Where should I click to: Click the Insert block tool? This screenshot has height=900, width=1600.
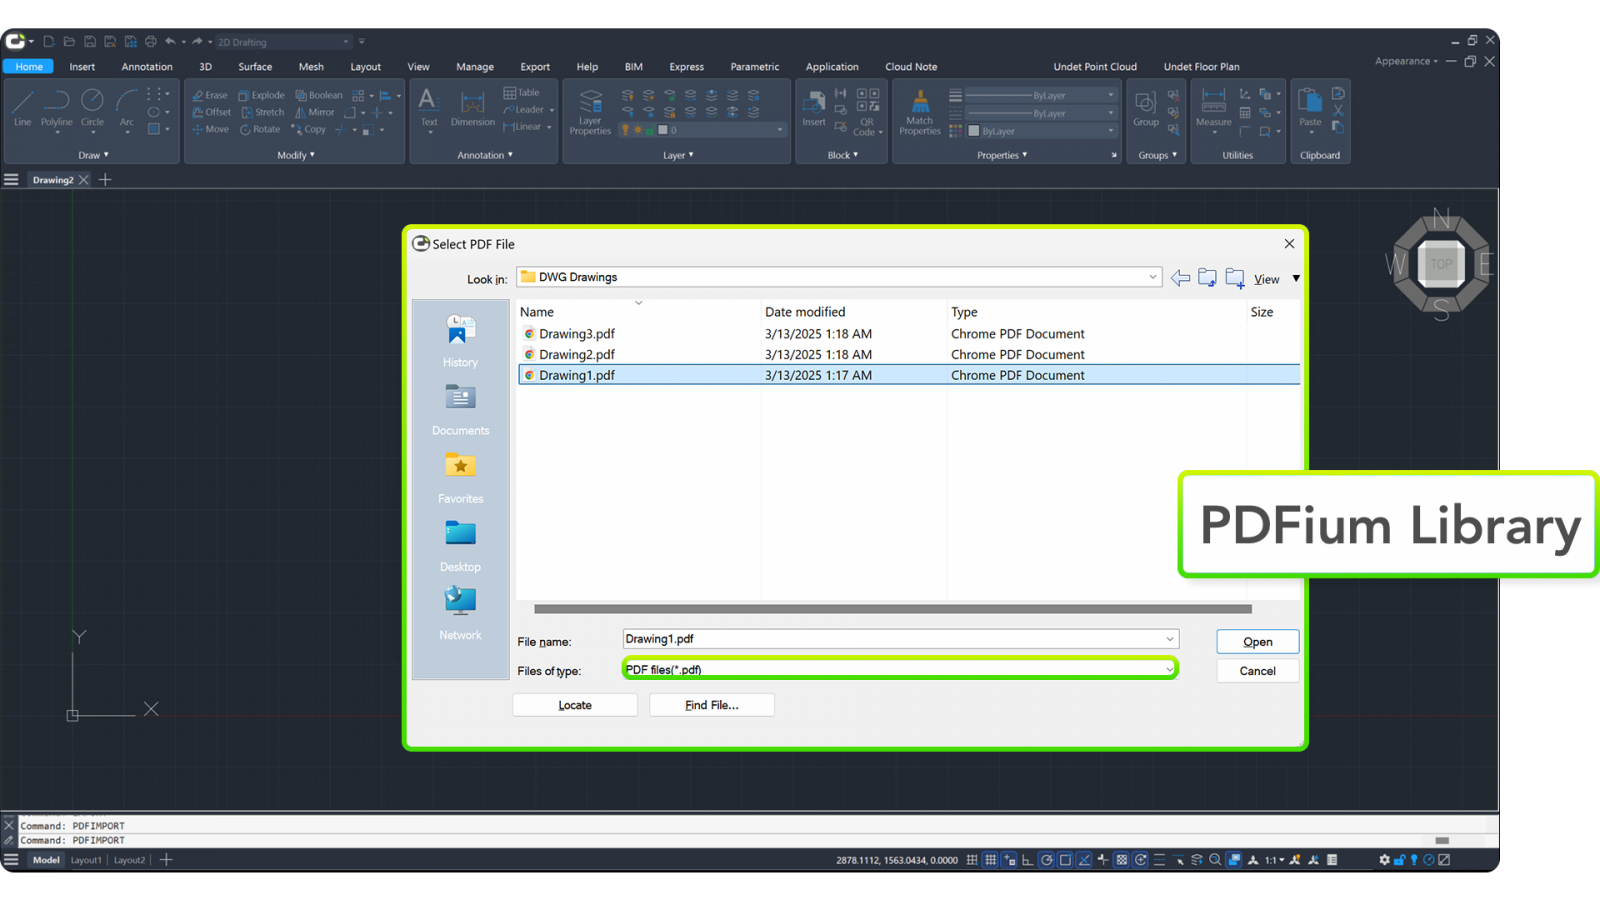814,108
